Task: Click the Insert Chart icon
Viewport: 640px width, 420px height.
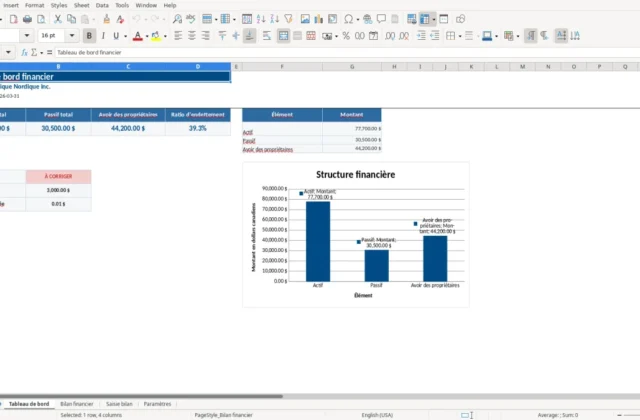Action: (x=319, y=19)
